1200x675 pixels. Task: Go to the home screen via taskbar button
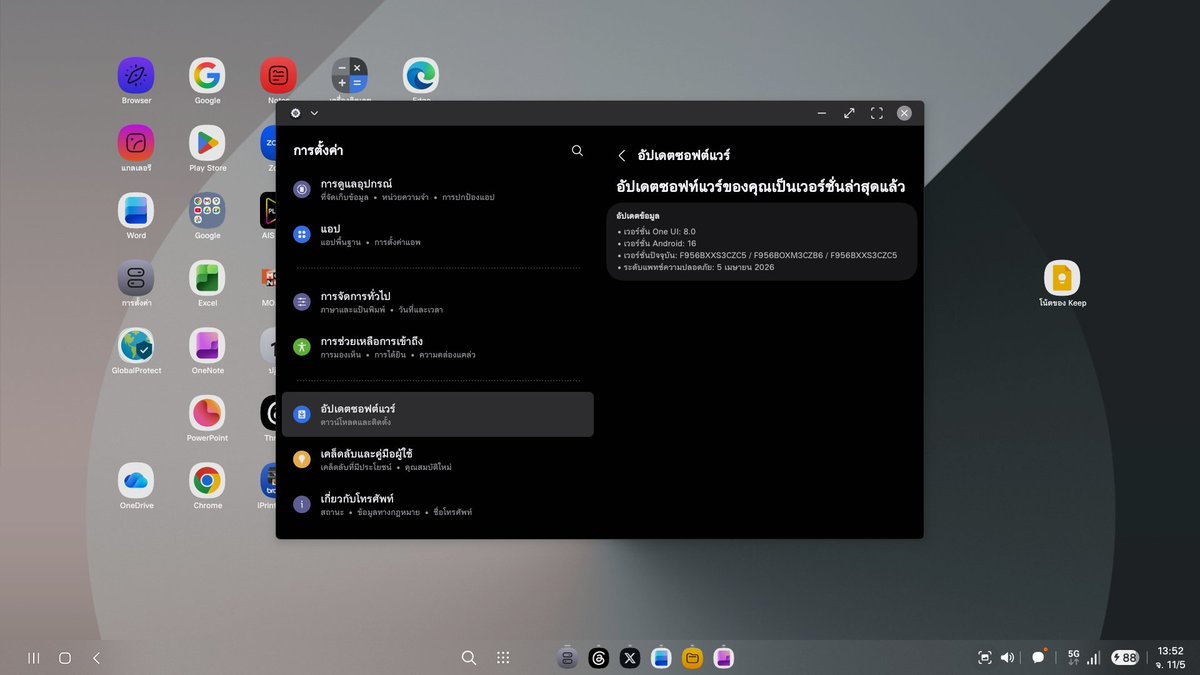coord(65,658)
